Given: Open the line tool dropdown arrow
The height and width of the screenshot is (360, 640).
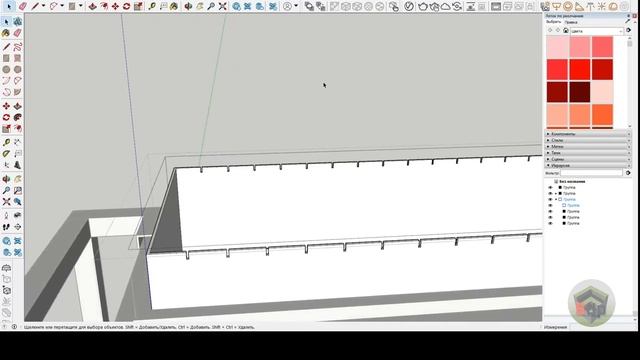Looking at the screenshot, I should 43,6.
